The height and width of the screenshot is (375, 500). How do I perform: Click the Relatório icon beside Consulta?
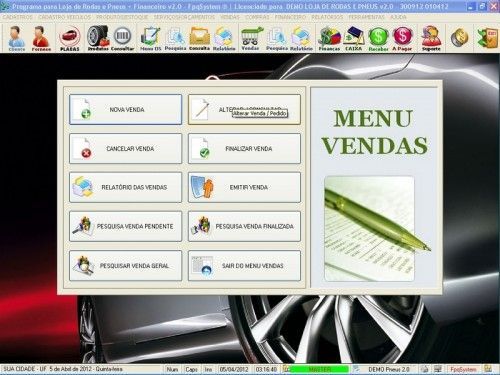tap(224, 38)
